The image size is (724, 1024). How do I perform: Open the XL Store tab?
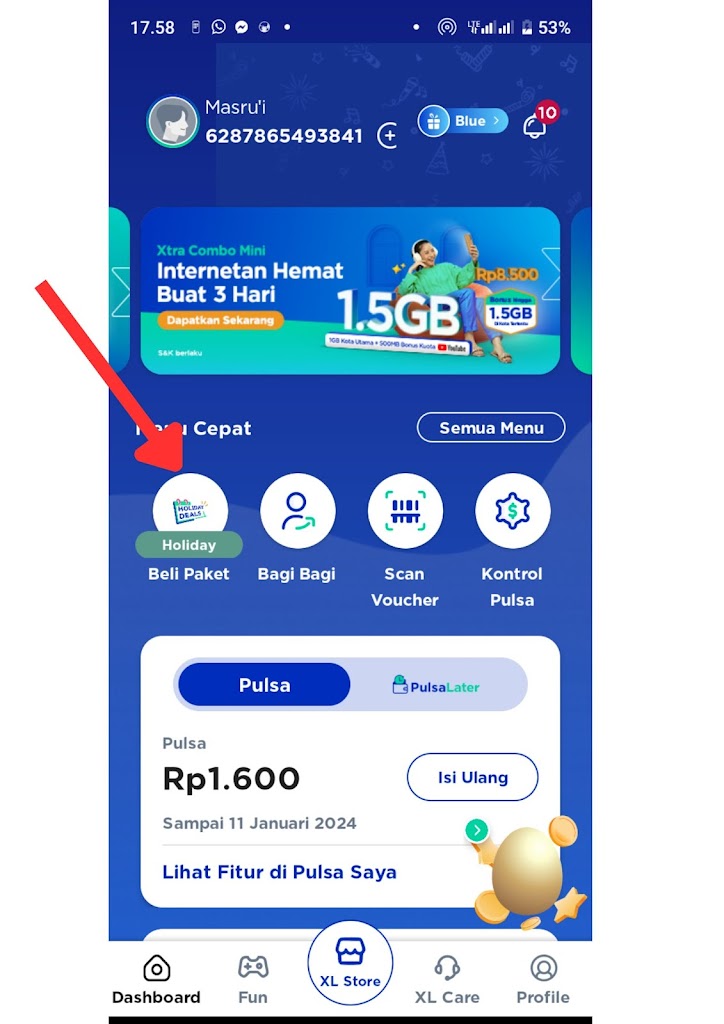pyautogui.click(x=351, y=963)
